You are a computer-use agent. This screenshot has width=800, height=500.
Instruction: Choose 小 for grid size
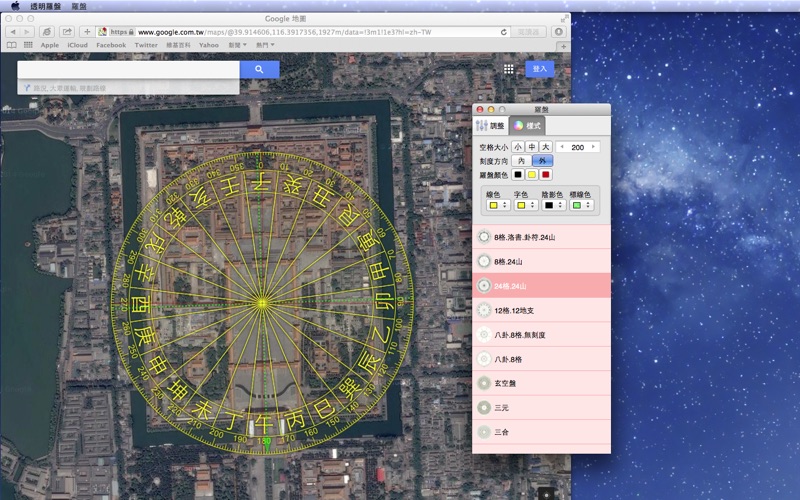coord(518,147)
